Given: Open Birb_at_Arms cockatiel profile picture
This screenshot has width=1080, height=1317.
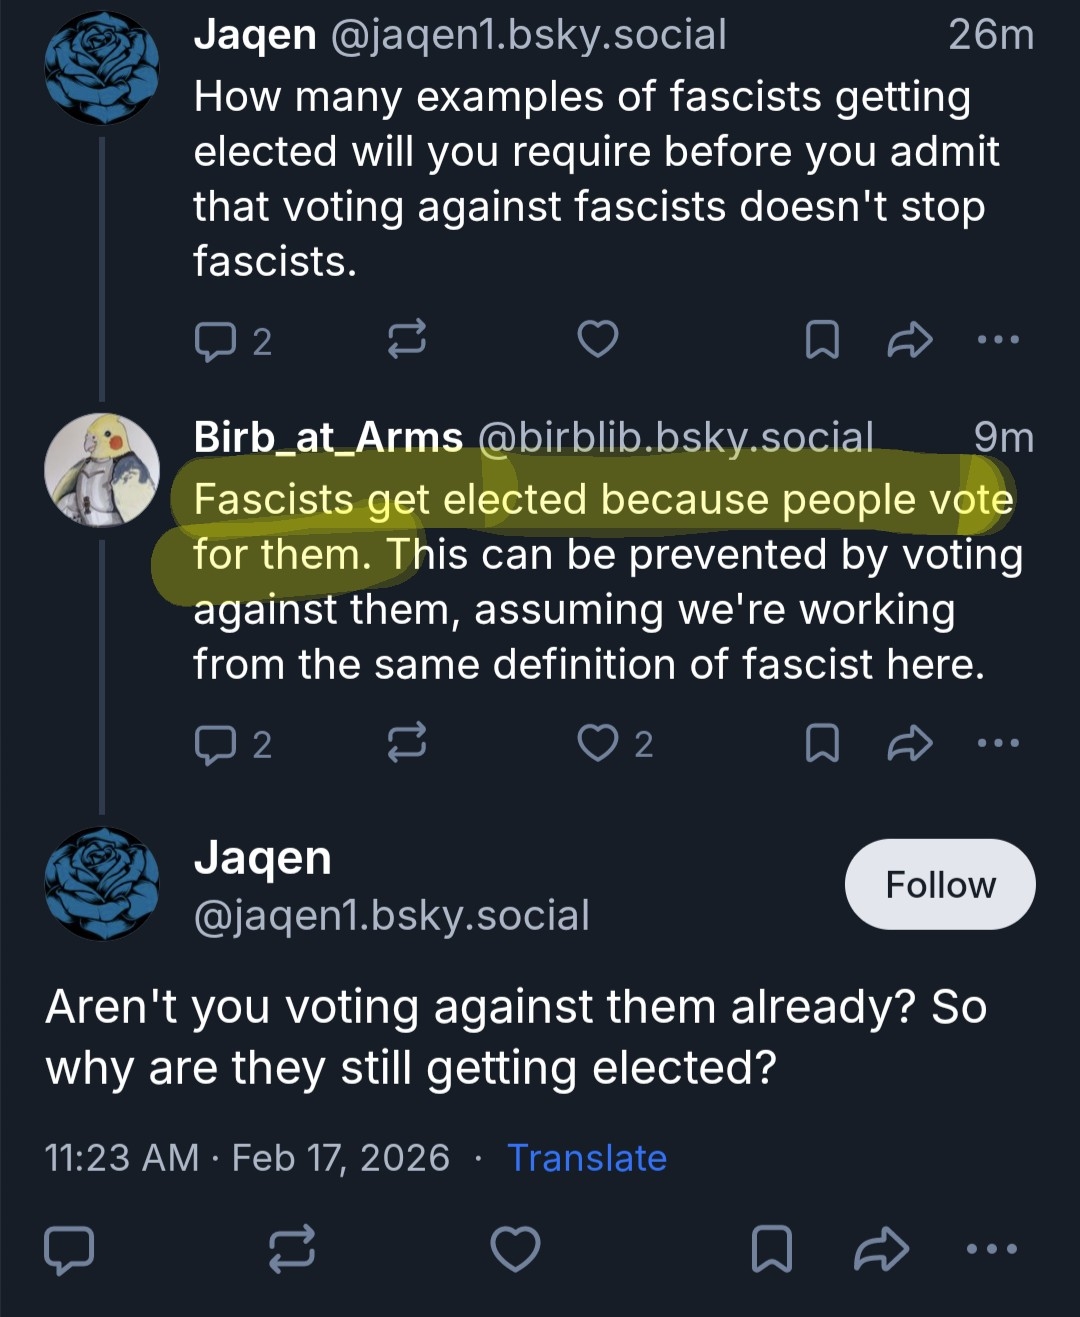Looking at the screenshot, I should (x=102, y=469).
